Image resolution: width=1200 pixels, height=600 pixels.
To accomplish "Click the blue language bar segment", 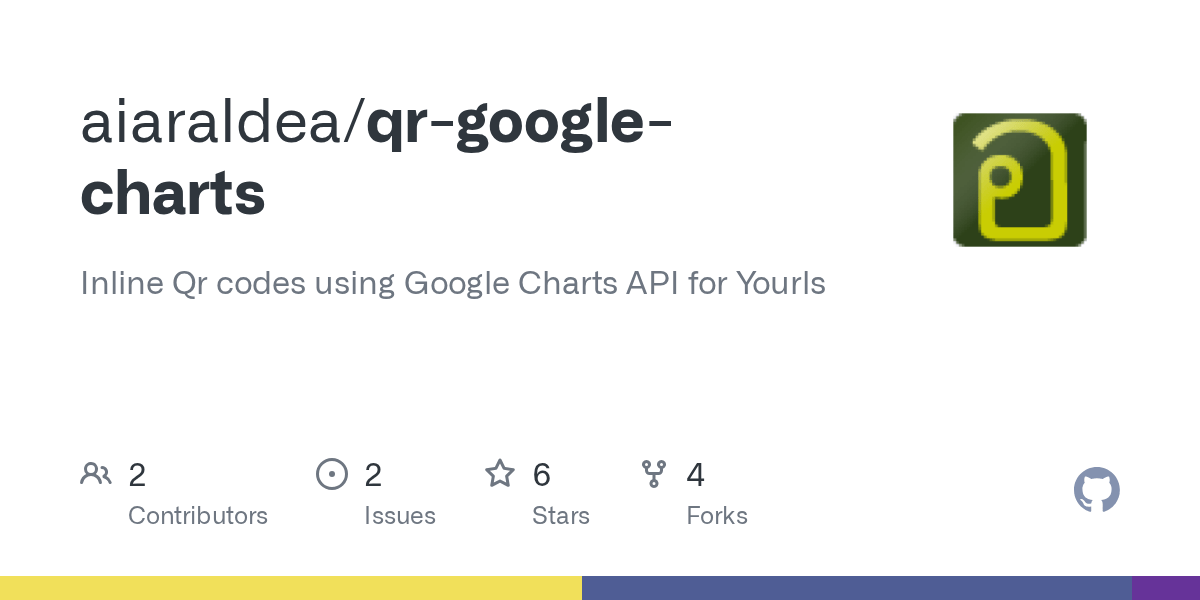I will [856, 588].
